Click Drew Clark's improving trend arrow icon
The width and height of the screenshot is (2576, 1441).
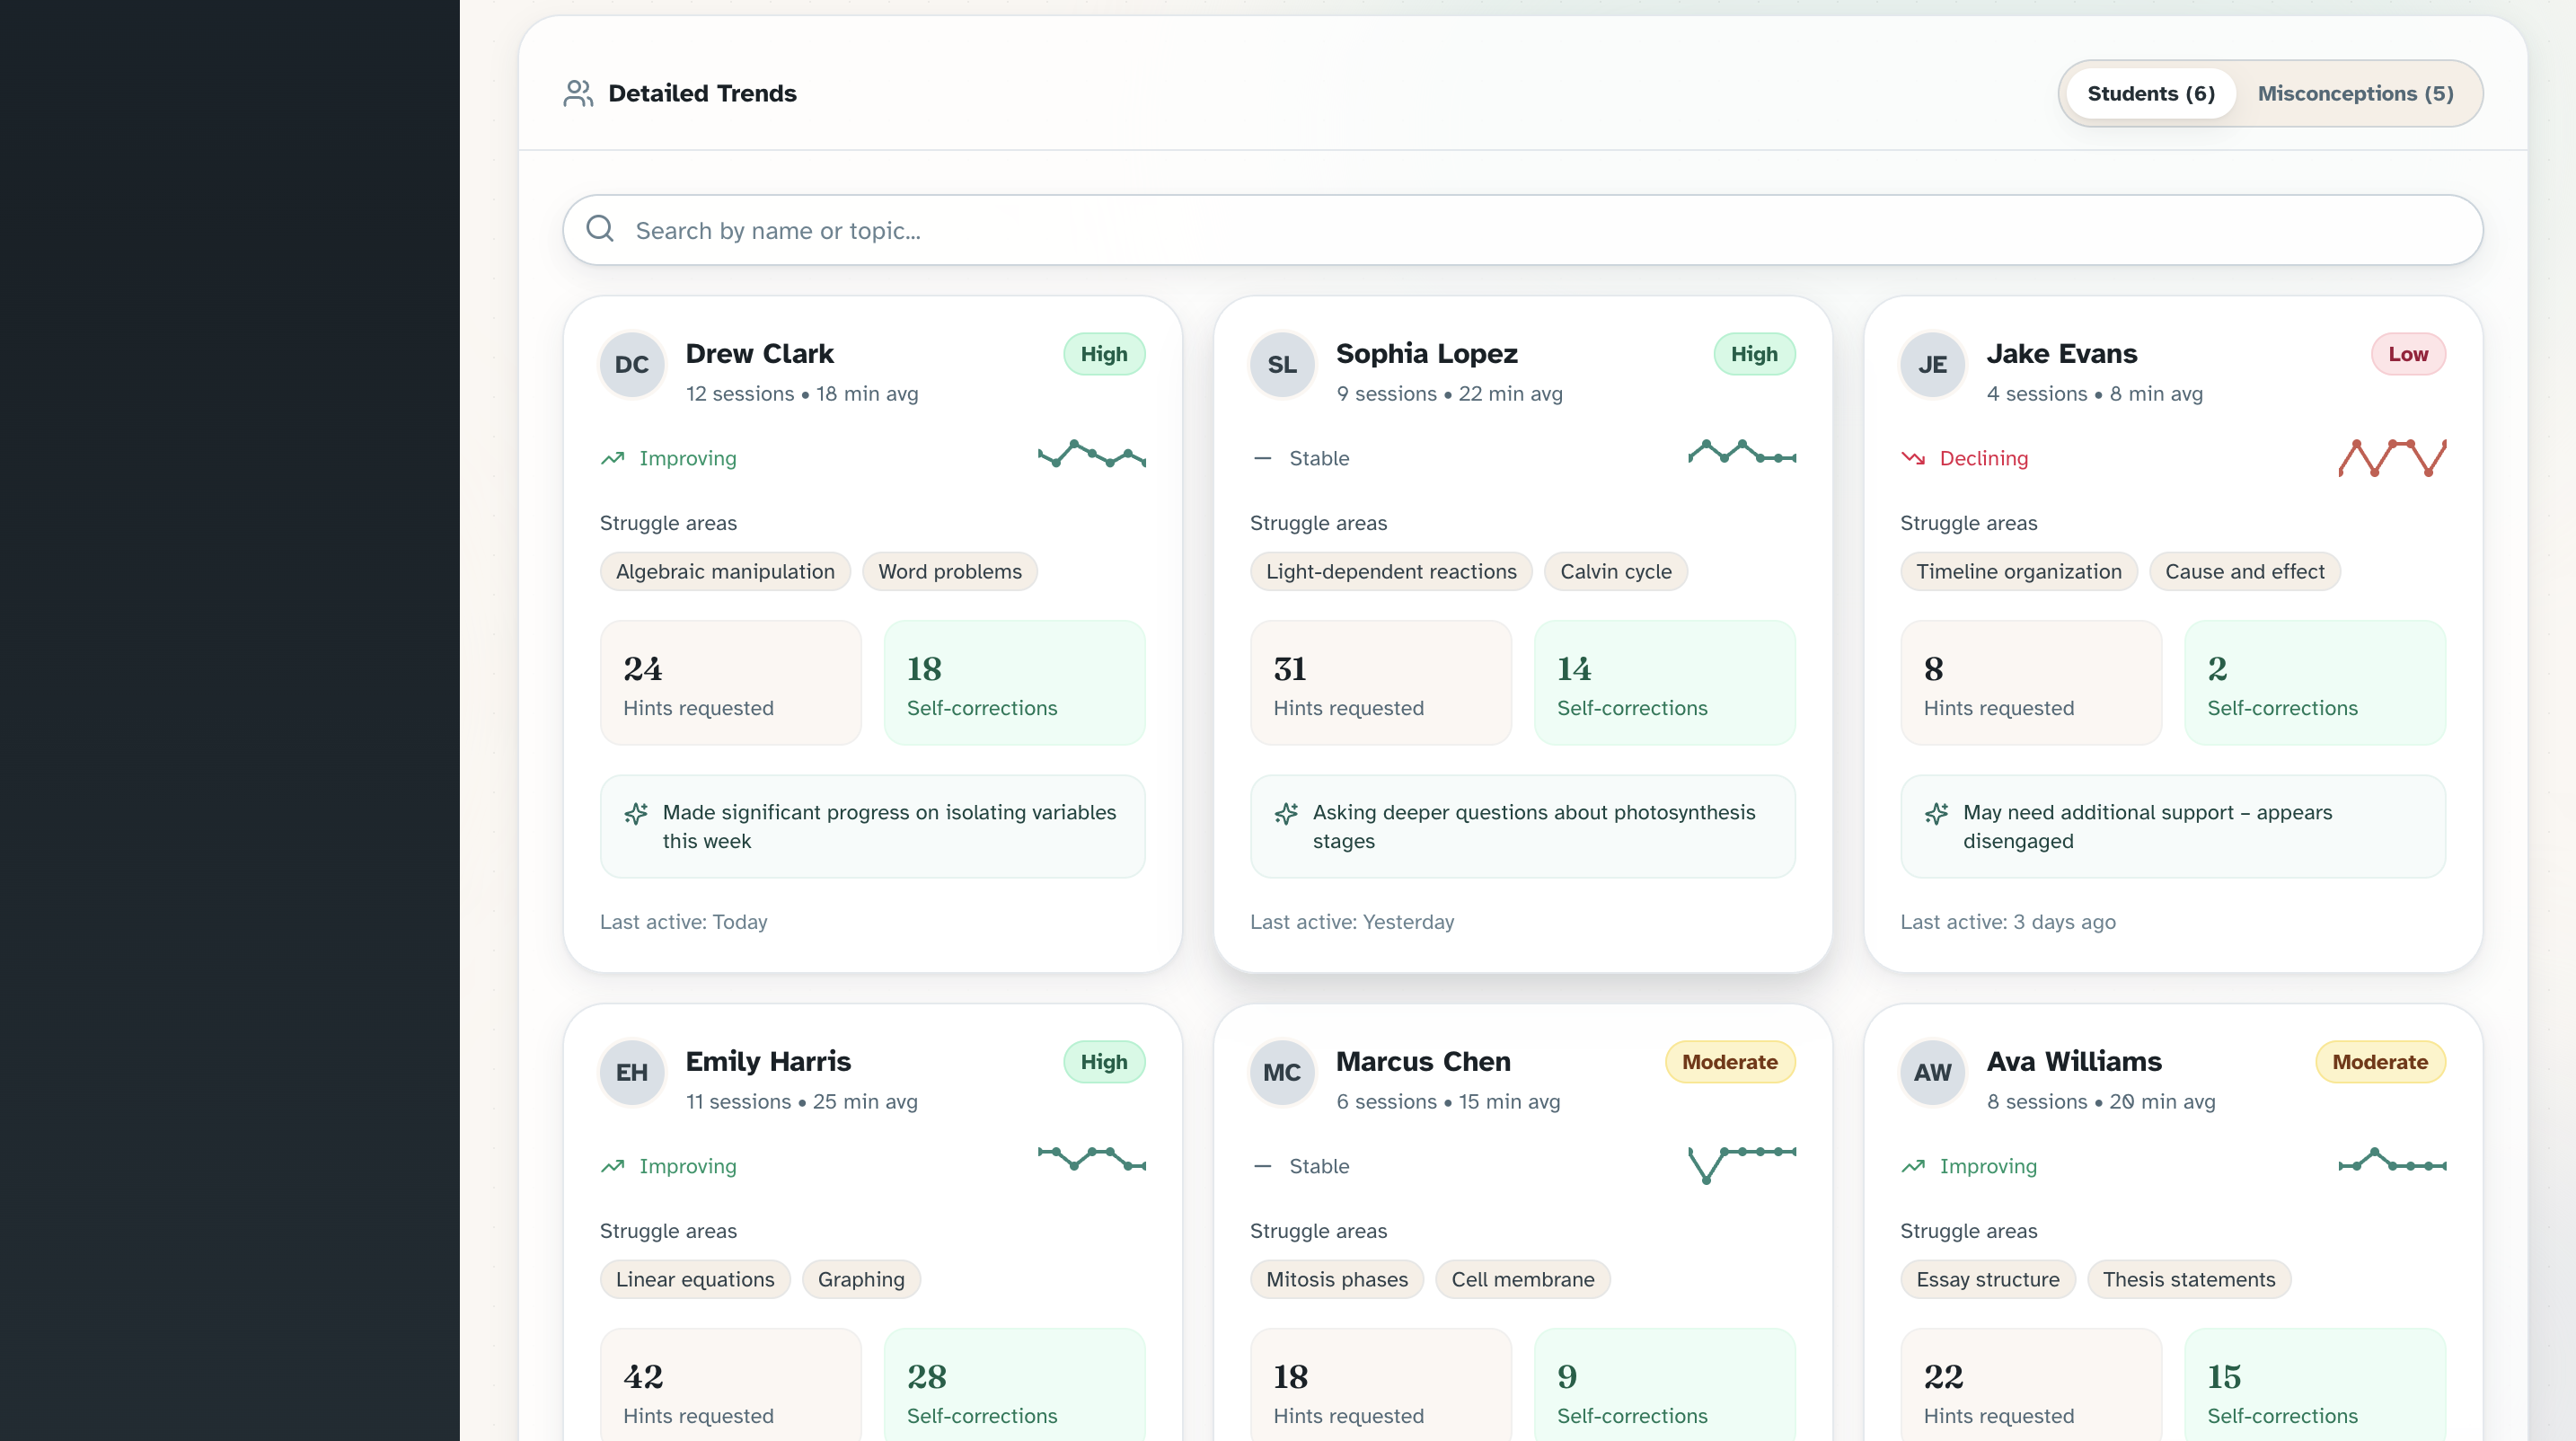(612, 458)
